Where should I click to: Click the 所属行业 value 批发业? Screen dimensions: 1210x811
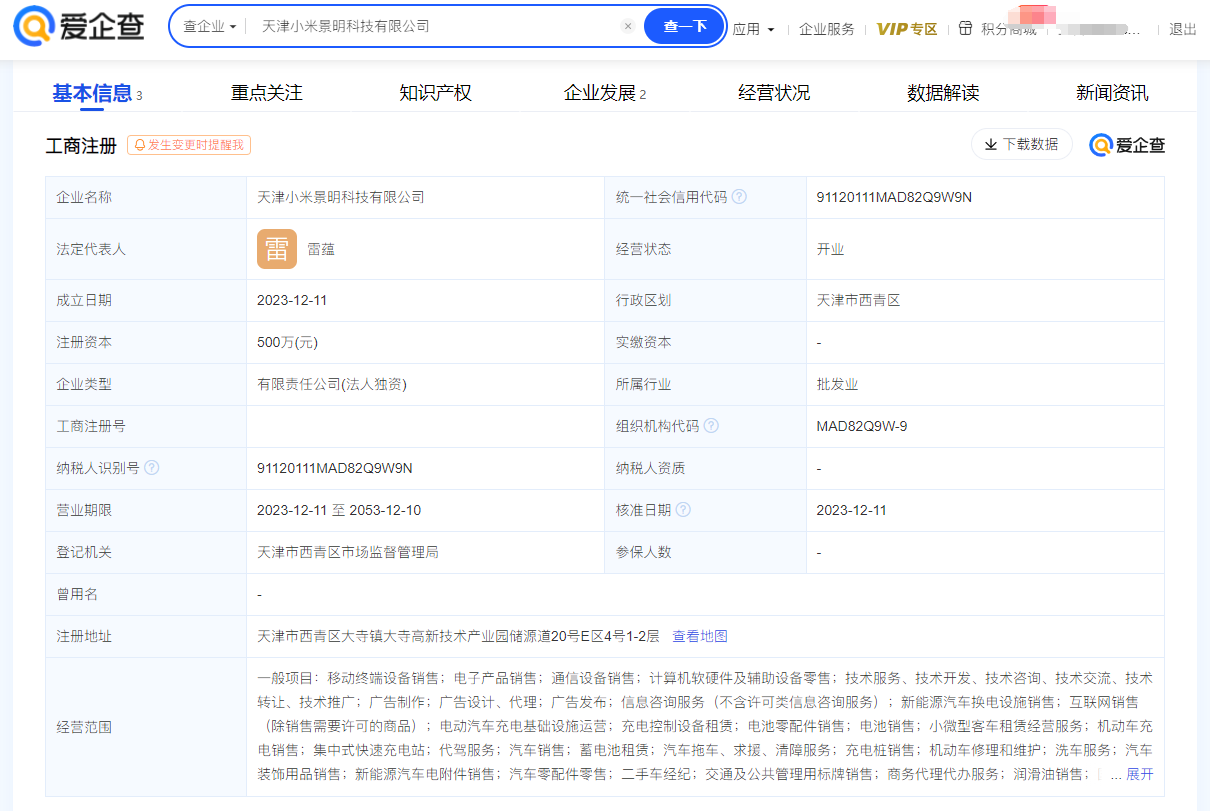[837, 384]
